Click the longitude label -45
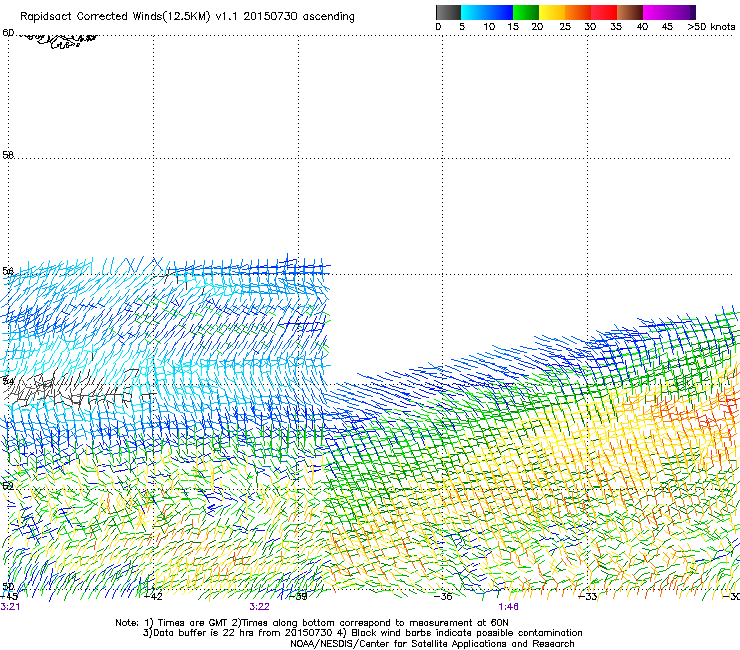The image size is (740, 650). (x=9, y=596)
